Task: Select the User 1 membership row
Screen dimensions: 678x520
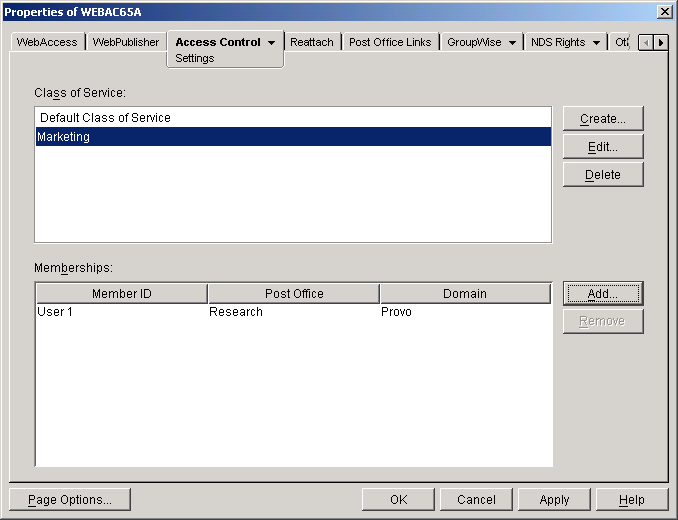Action: [293, 312]
